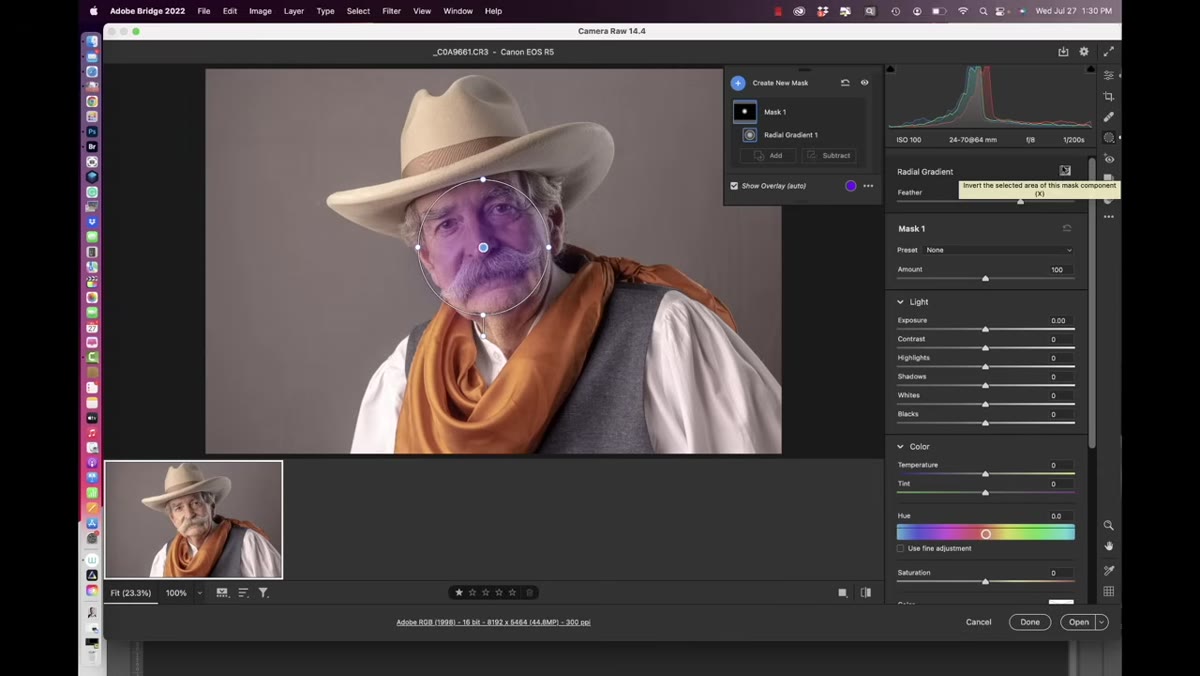Toggle before/after view icon
The image size is (1200, 676).
coord(866,593)
